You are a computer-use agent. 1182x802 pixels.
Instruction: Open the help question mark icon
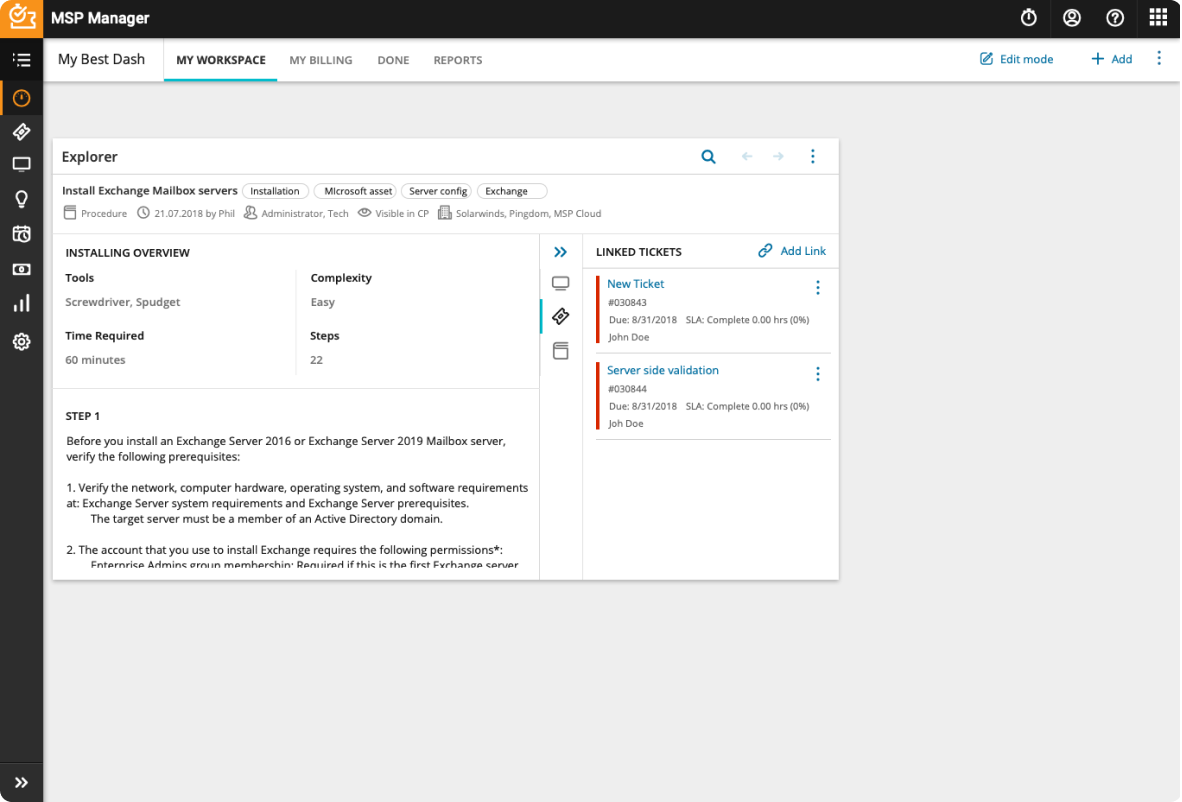coord(1114,18)
